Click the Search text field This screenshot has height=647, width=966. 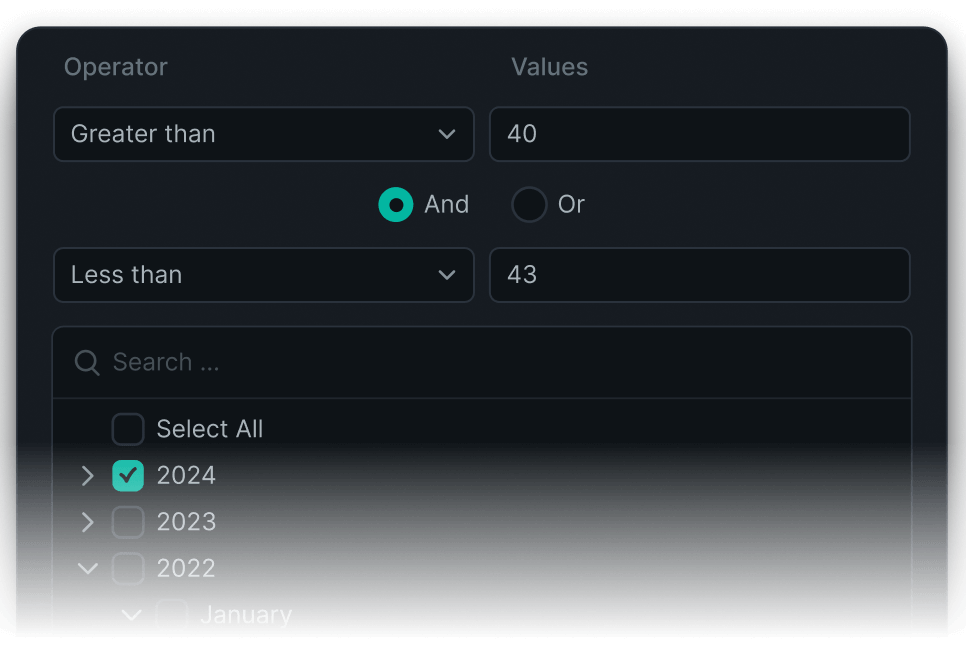point(500,362)
